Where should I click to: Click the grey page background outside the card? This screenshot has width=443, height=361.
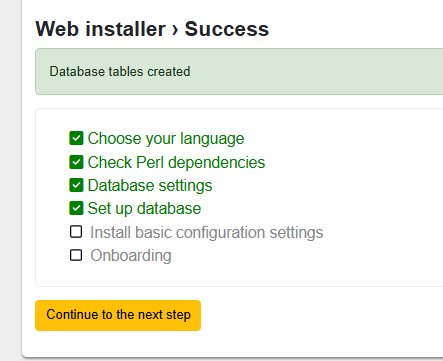point(10,180)
